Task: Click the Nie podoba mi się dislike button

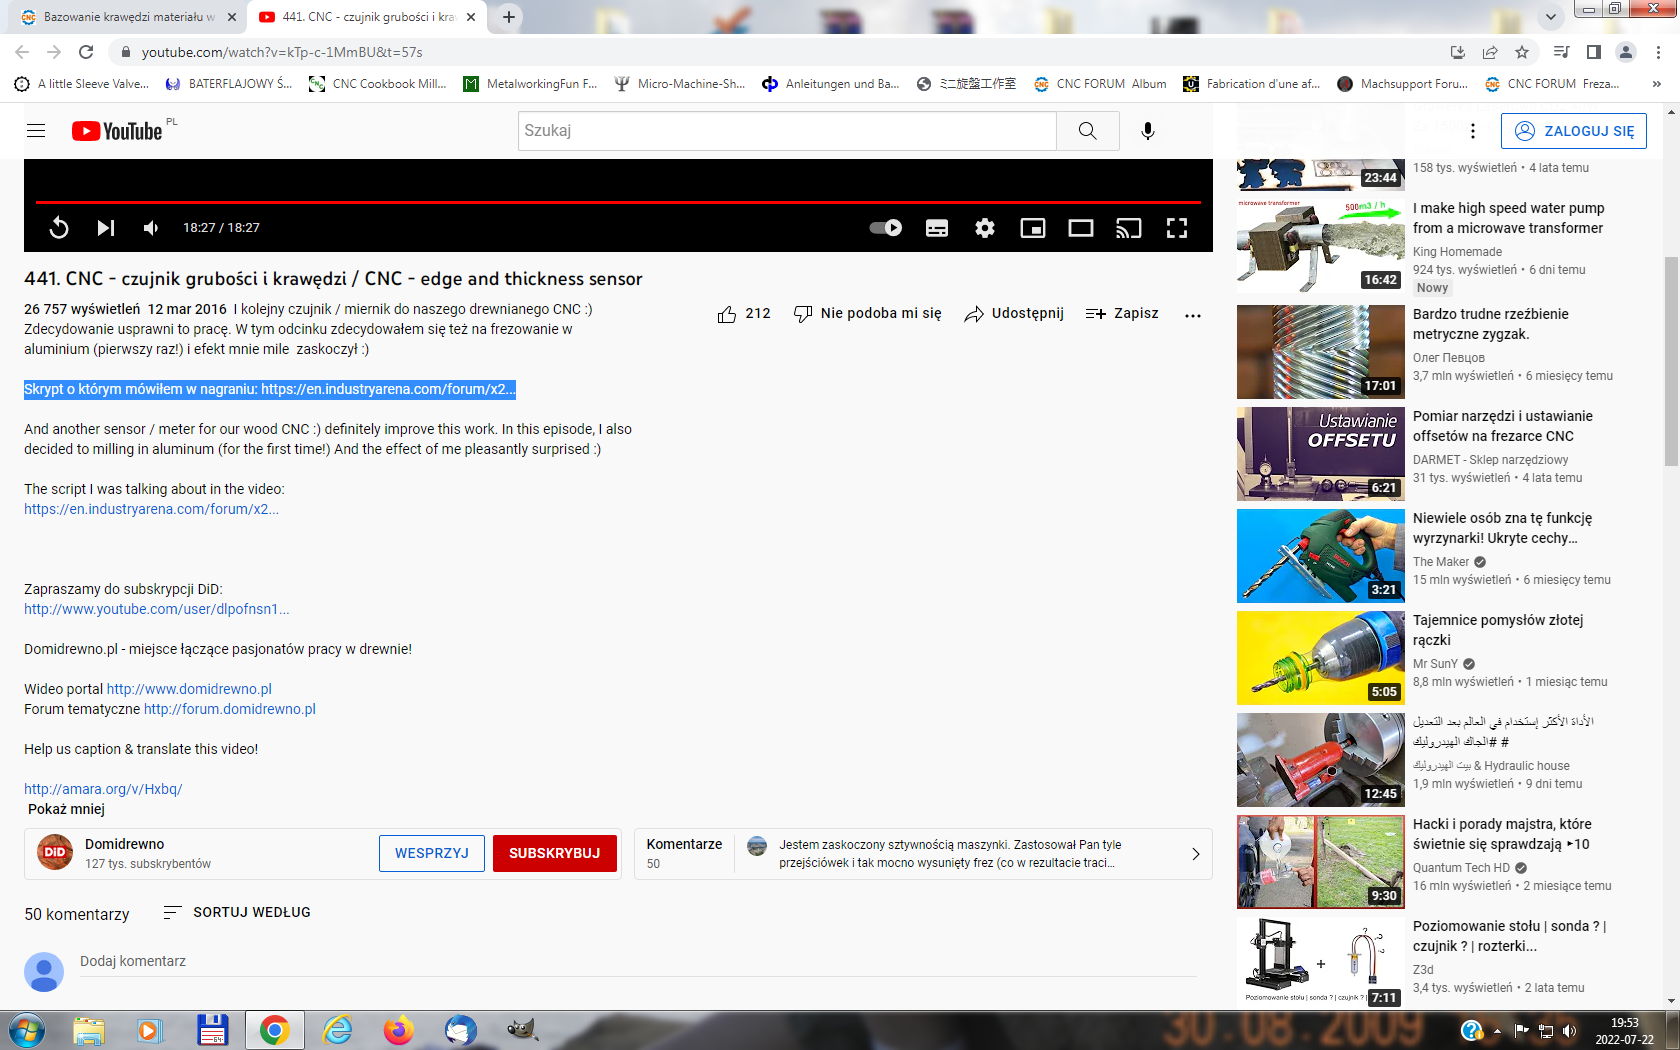Action: tap(868, 314)
